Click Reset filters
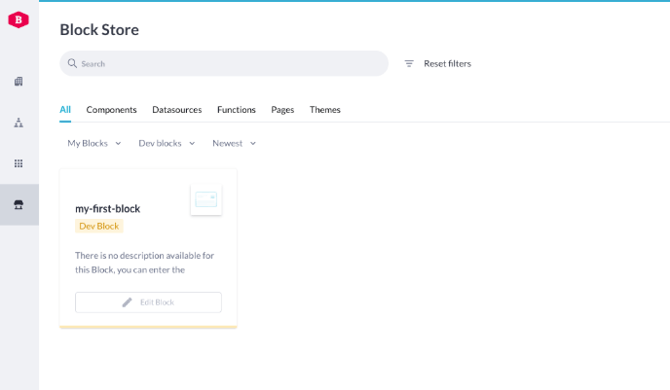The width and height of the screenshot is (670, 390). point(447,64)
